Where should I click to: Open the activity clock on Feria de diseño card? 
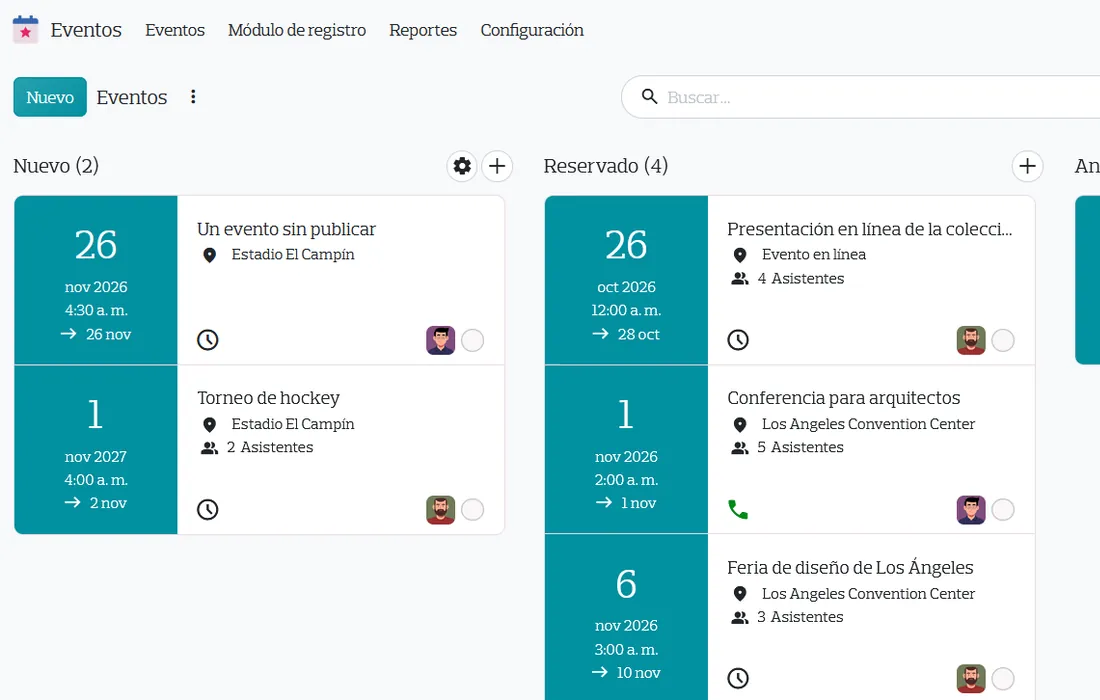tap(738, 678)
